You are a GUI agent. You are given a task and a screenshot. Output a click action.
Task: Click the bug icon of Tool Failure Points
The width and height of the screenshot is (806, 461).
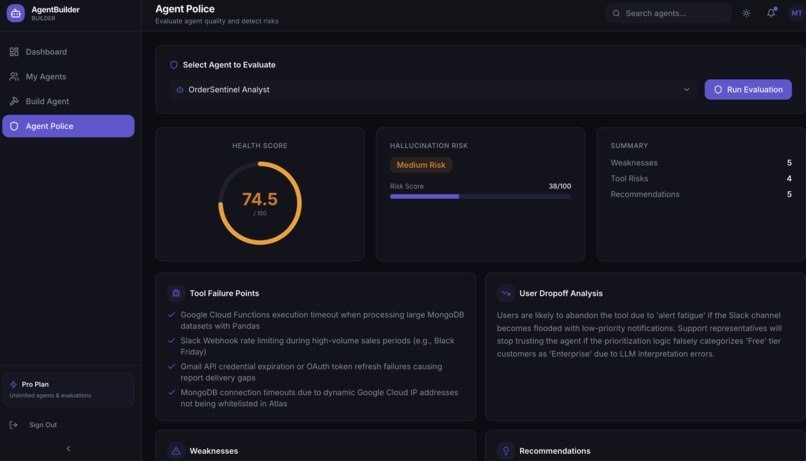click(176, 293)
